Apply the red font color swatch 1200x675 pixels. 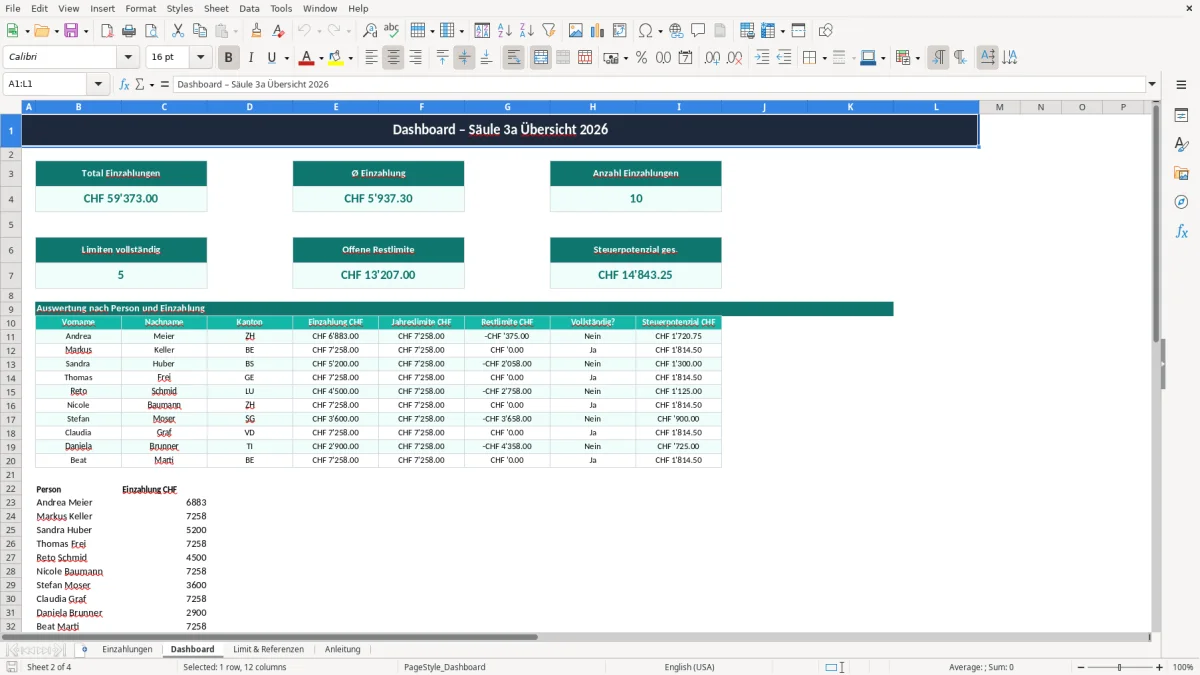pyautogui.click(x=306, y=58)
